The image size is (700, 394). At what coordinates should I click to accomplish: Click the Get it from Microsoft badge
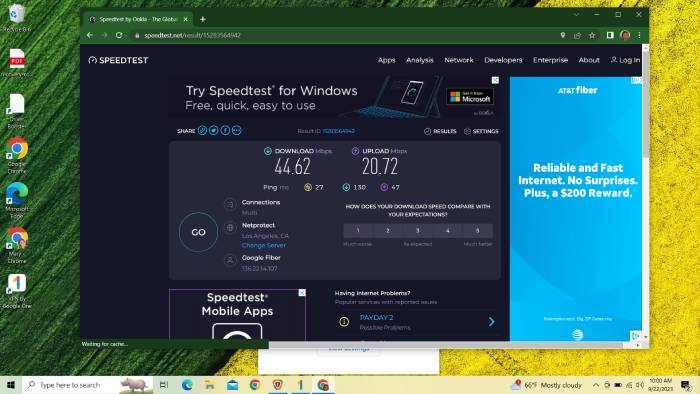point(470,96)
